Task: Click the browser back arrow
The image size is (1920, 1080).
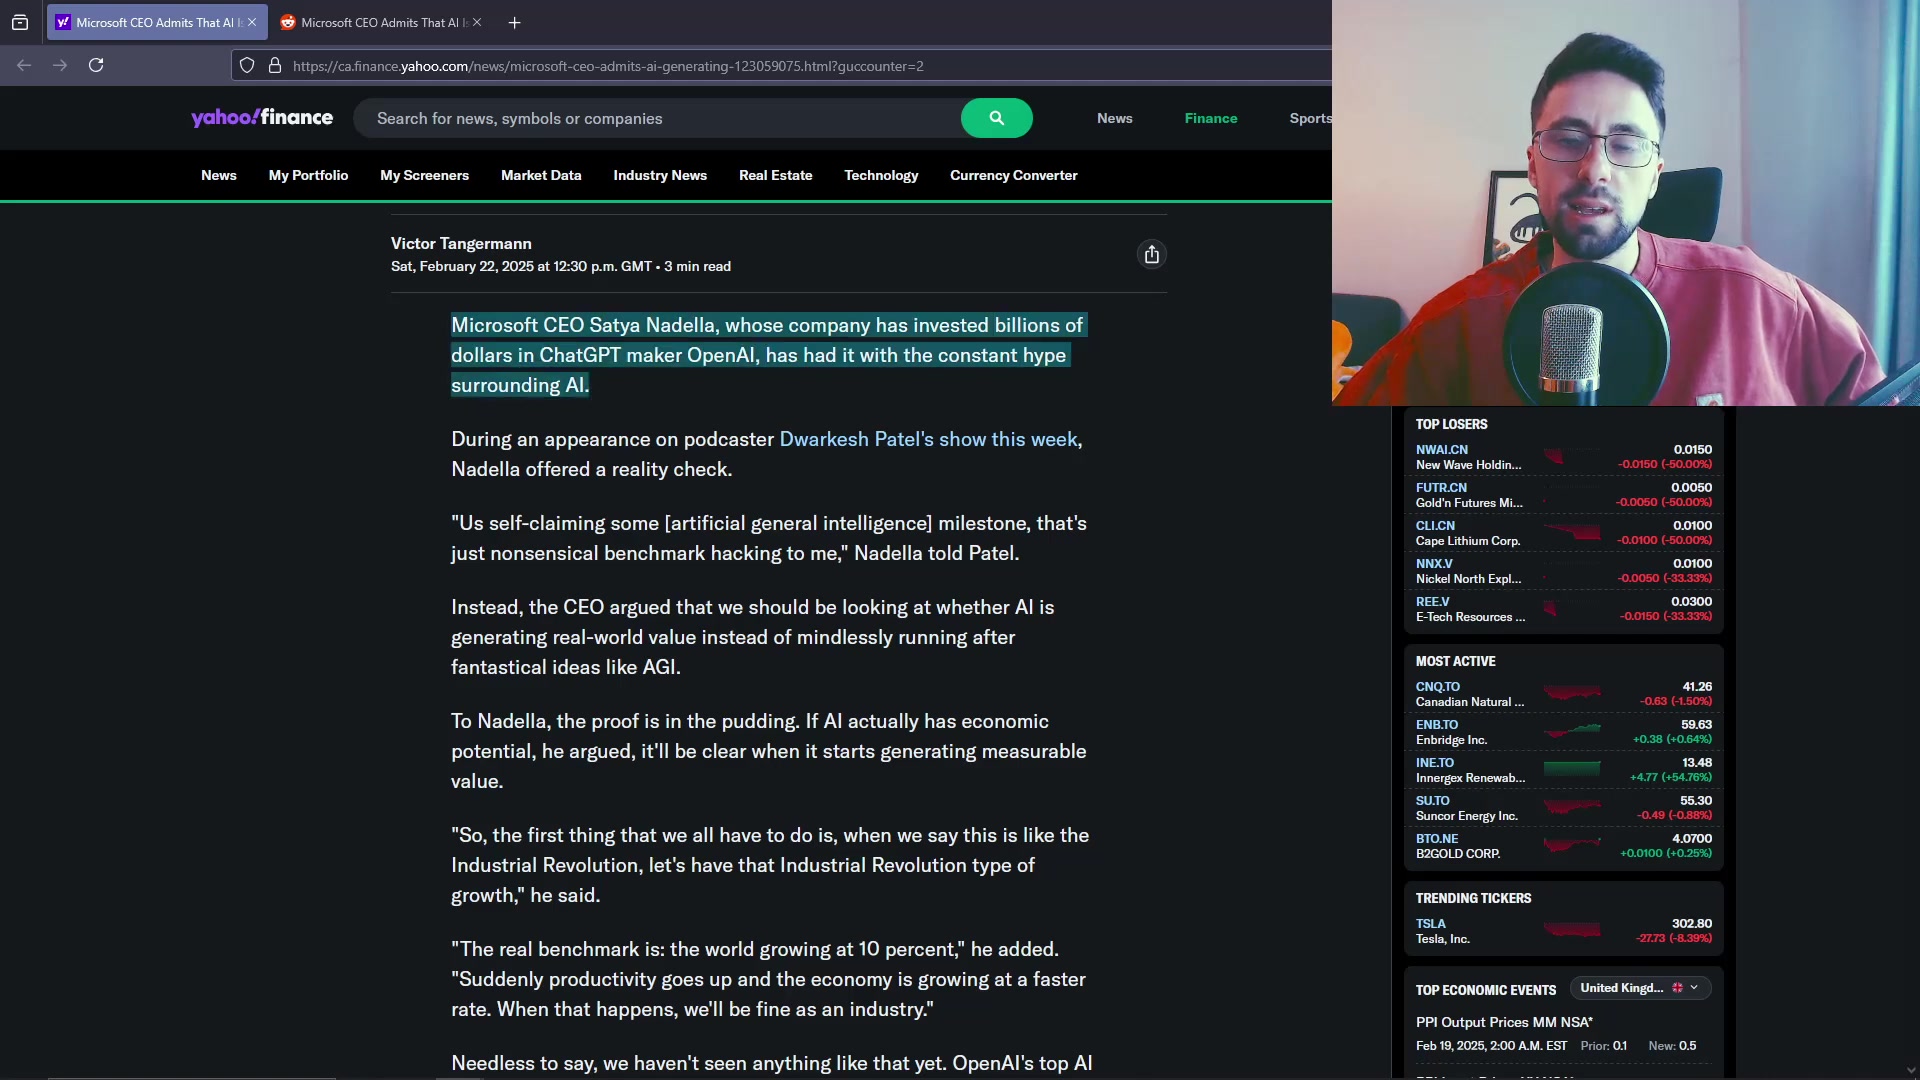Action: (24, 65)
